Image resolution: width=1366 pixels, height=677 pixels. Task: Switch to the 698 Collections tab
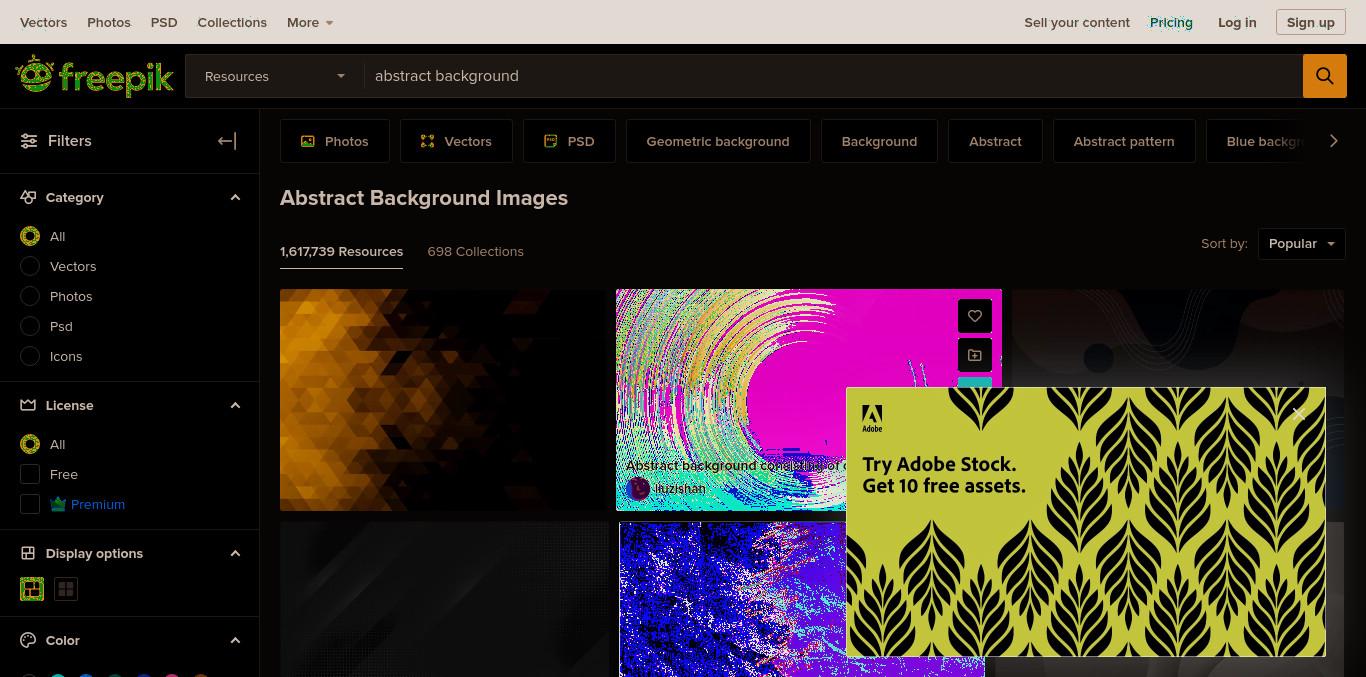coord(475,251)
